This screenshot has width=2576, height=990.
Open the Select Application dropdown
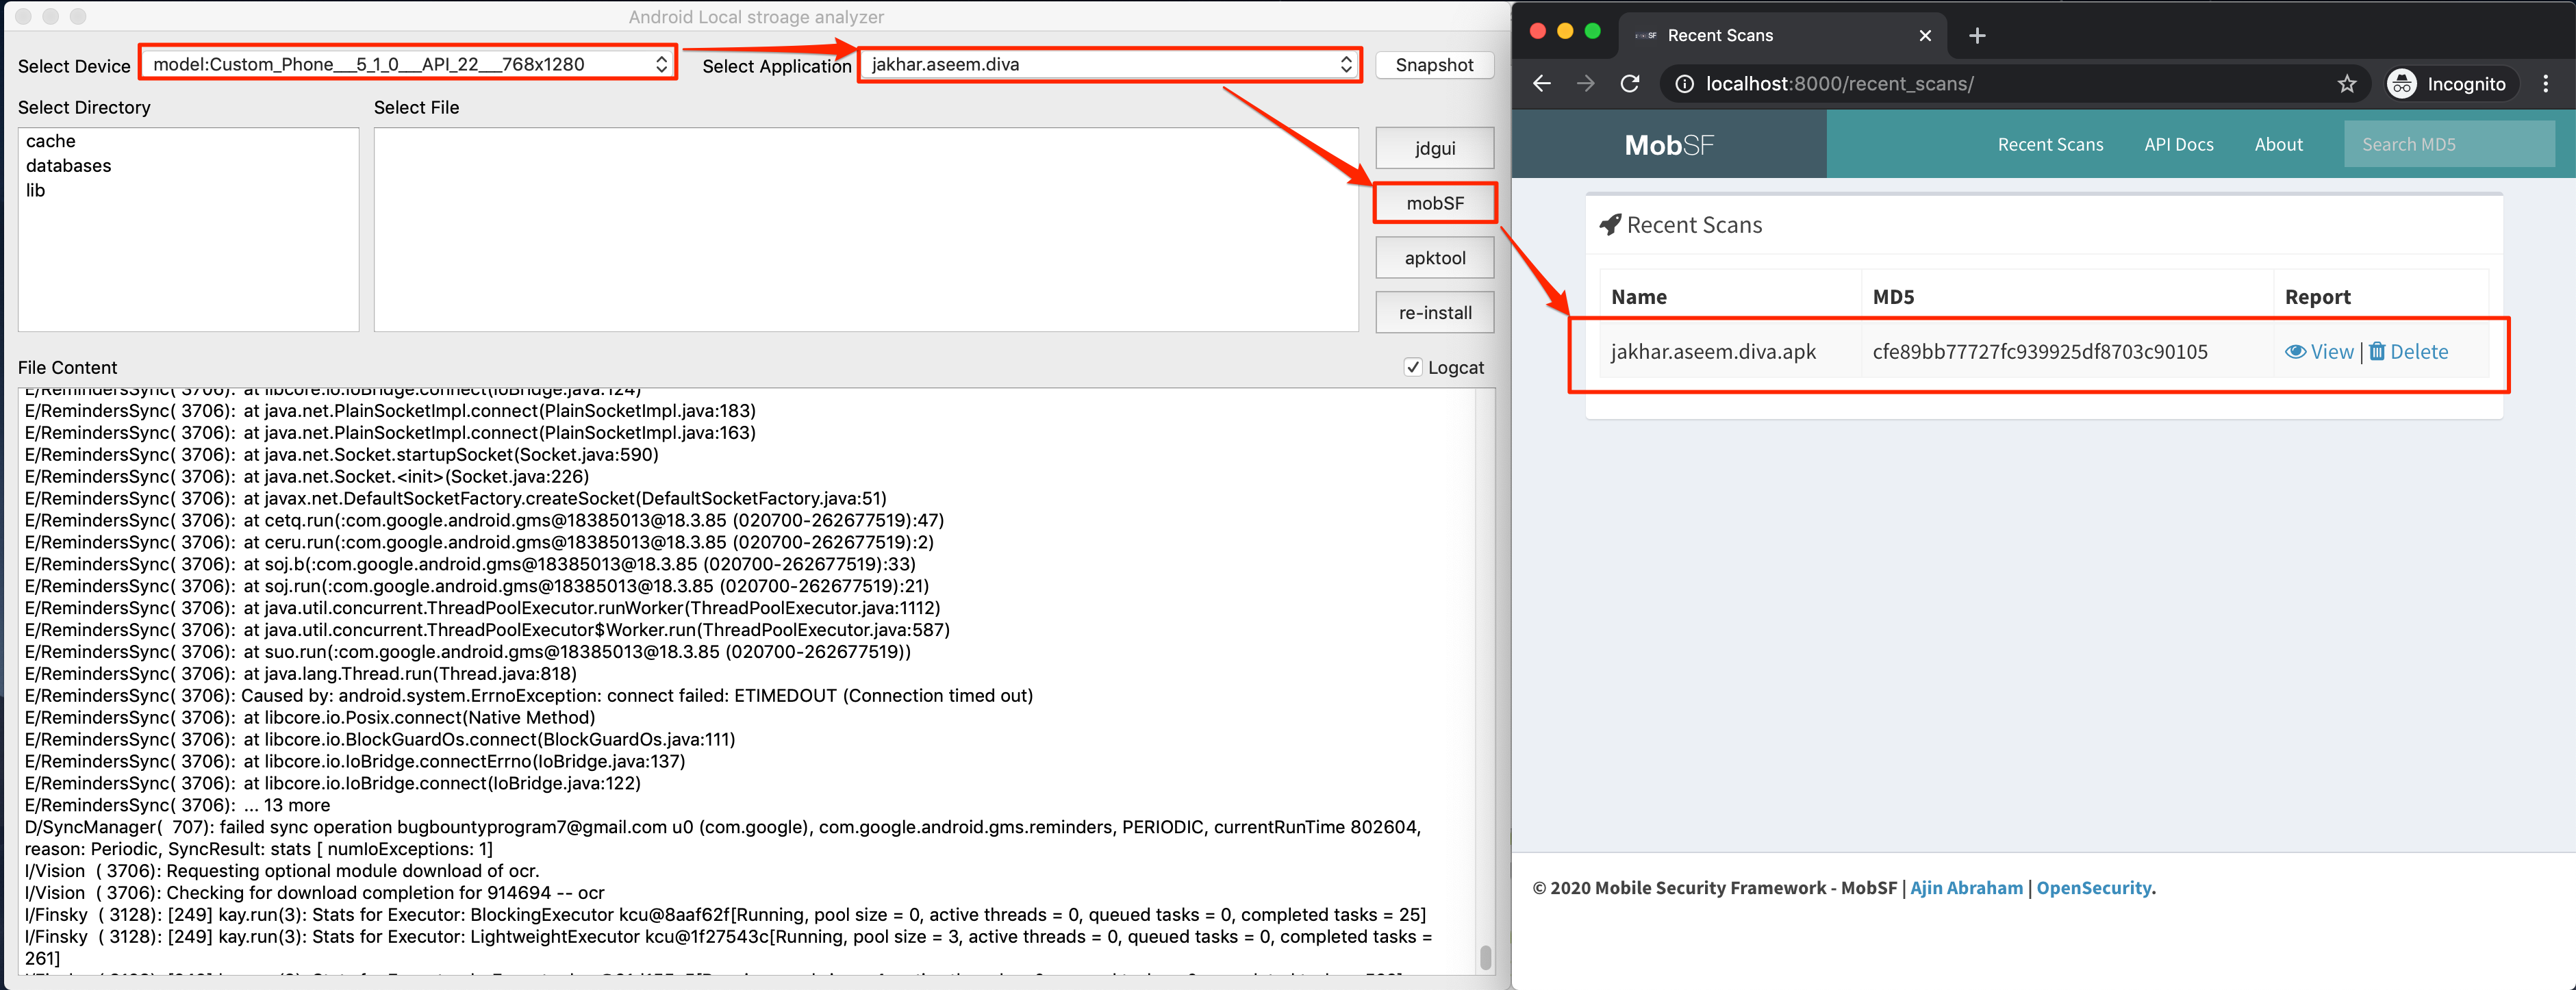tap(1109, 64)
